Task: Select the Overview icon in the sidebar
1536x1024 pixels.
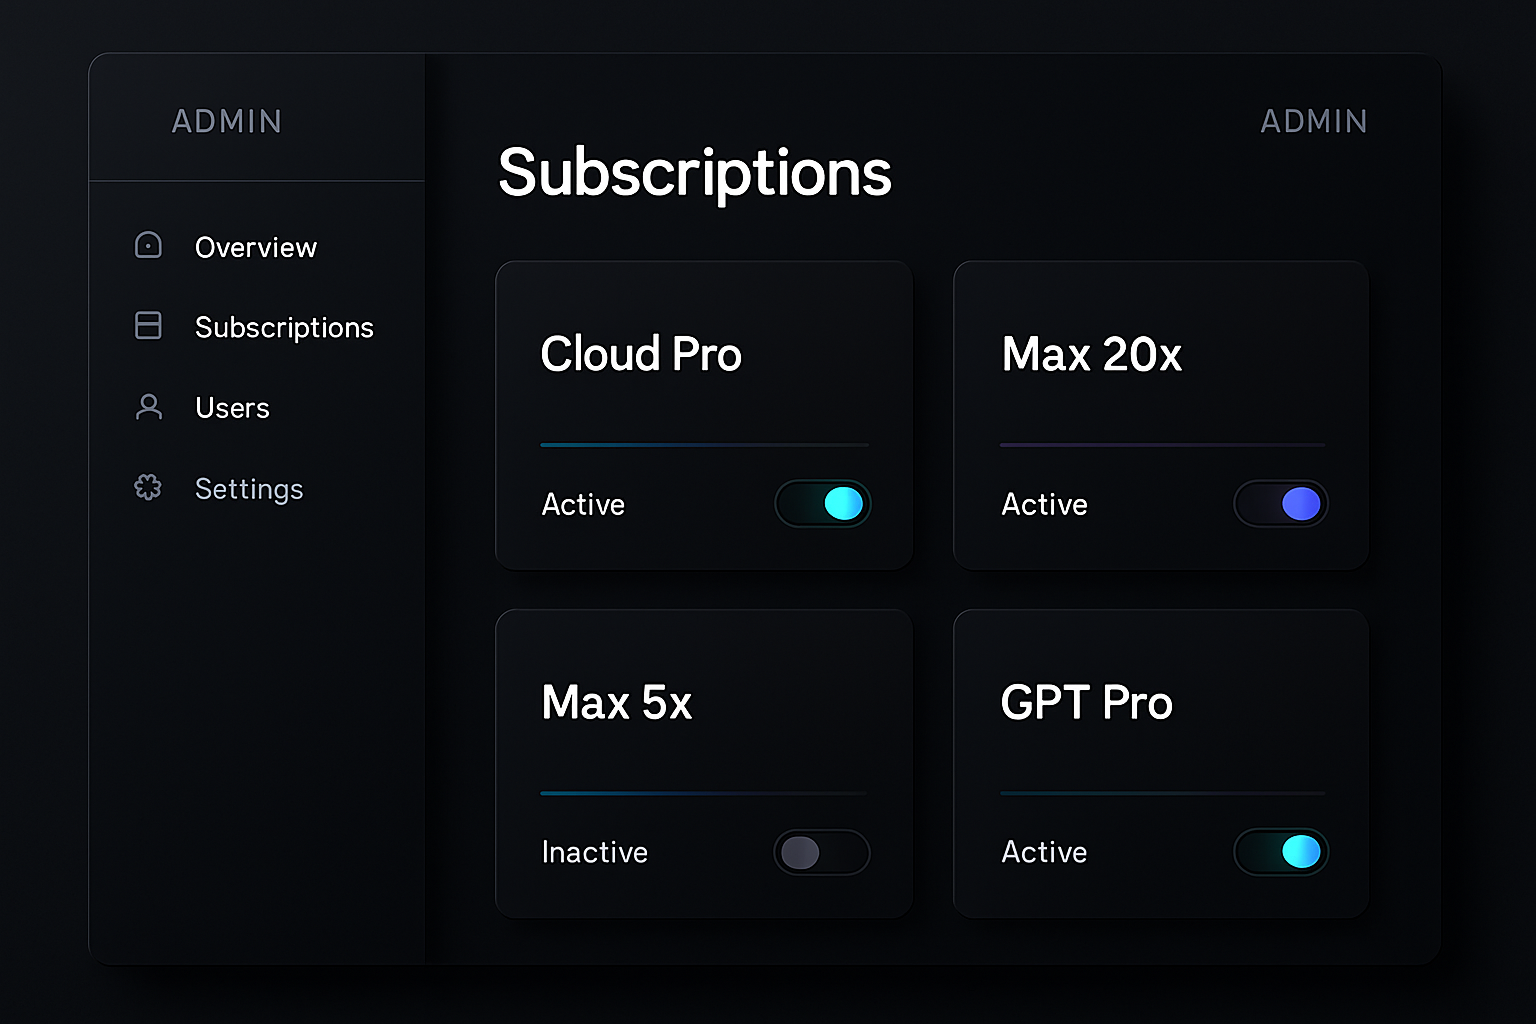Action: click(147, 246)
